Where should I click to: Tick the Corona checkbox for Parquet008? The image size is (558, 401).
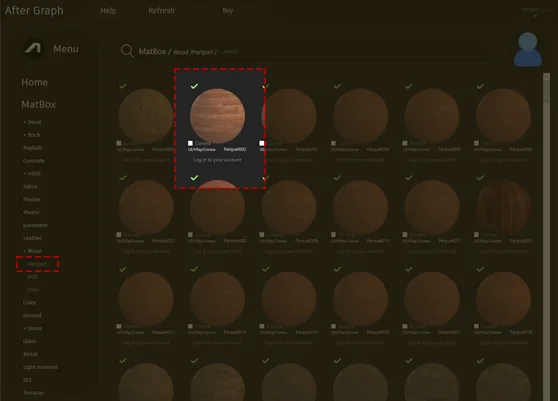pyautogui.click(x=190, y=234)
